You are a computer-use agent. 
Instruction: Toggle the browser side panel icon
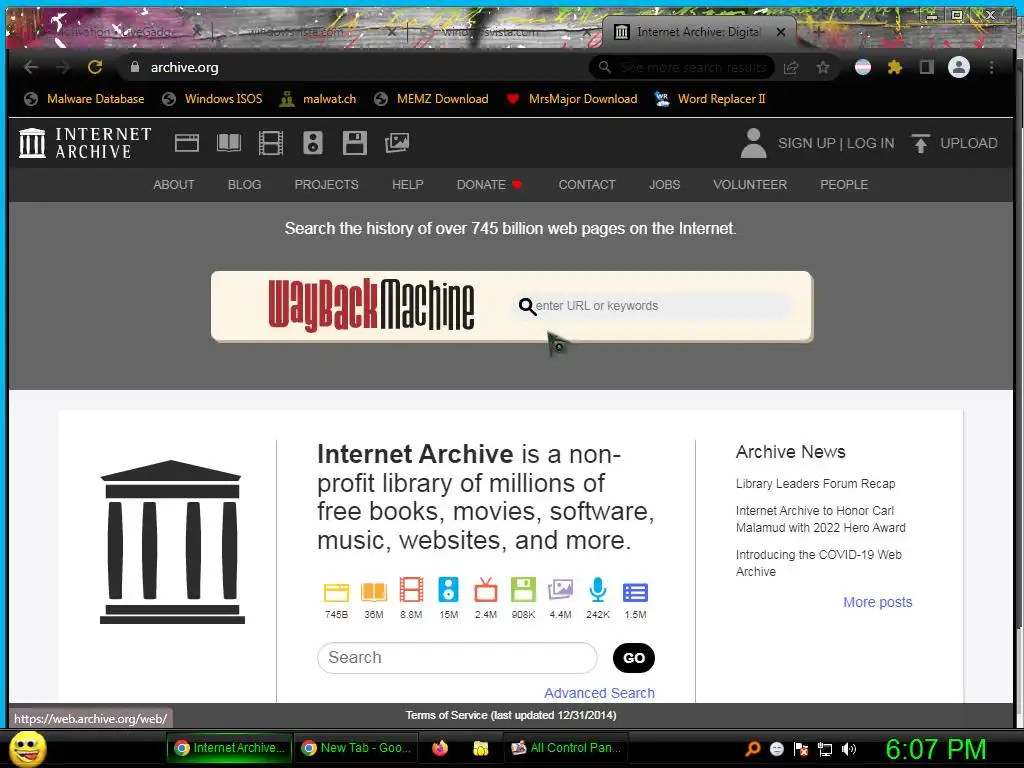click(x=927, y=67)
